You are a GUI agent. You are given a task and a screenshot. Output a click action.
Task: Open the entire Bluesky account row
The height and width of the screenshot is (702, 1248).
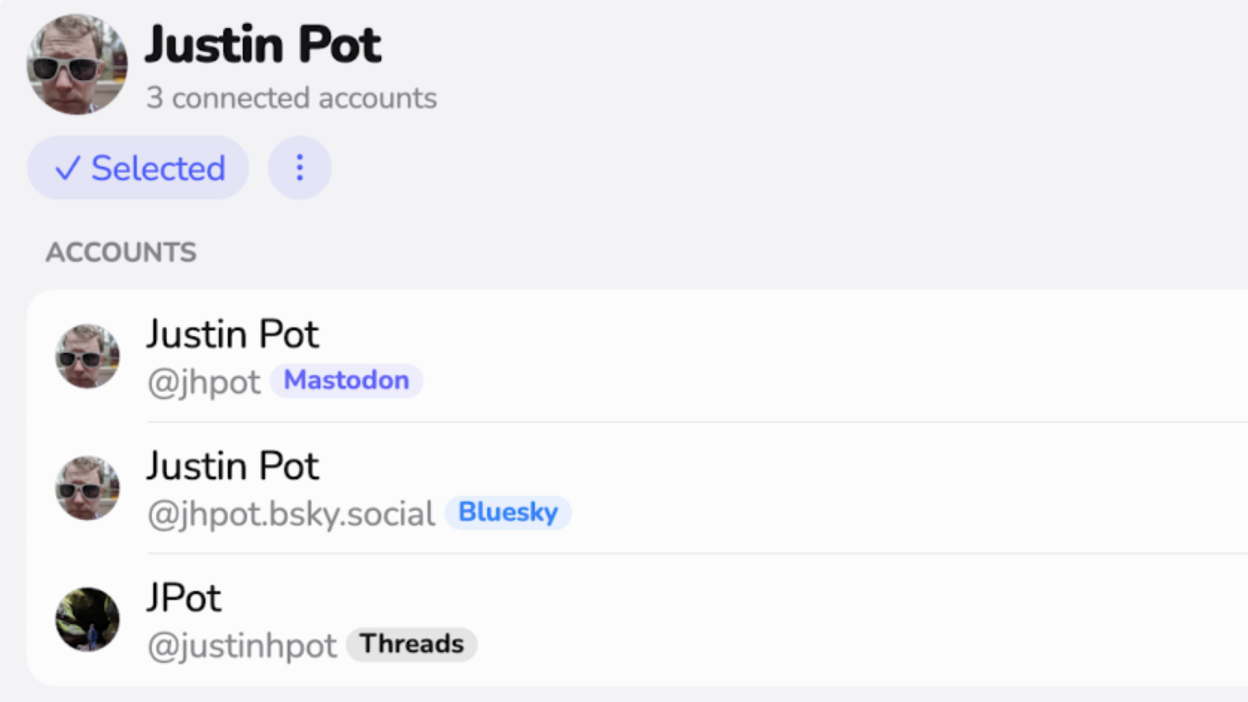(800, 488)
